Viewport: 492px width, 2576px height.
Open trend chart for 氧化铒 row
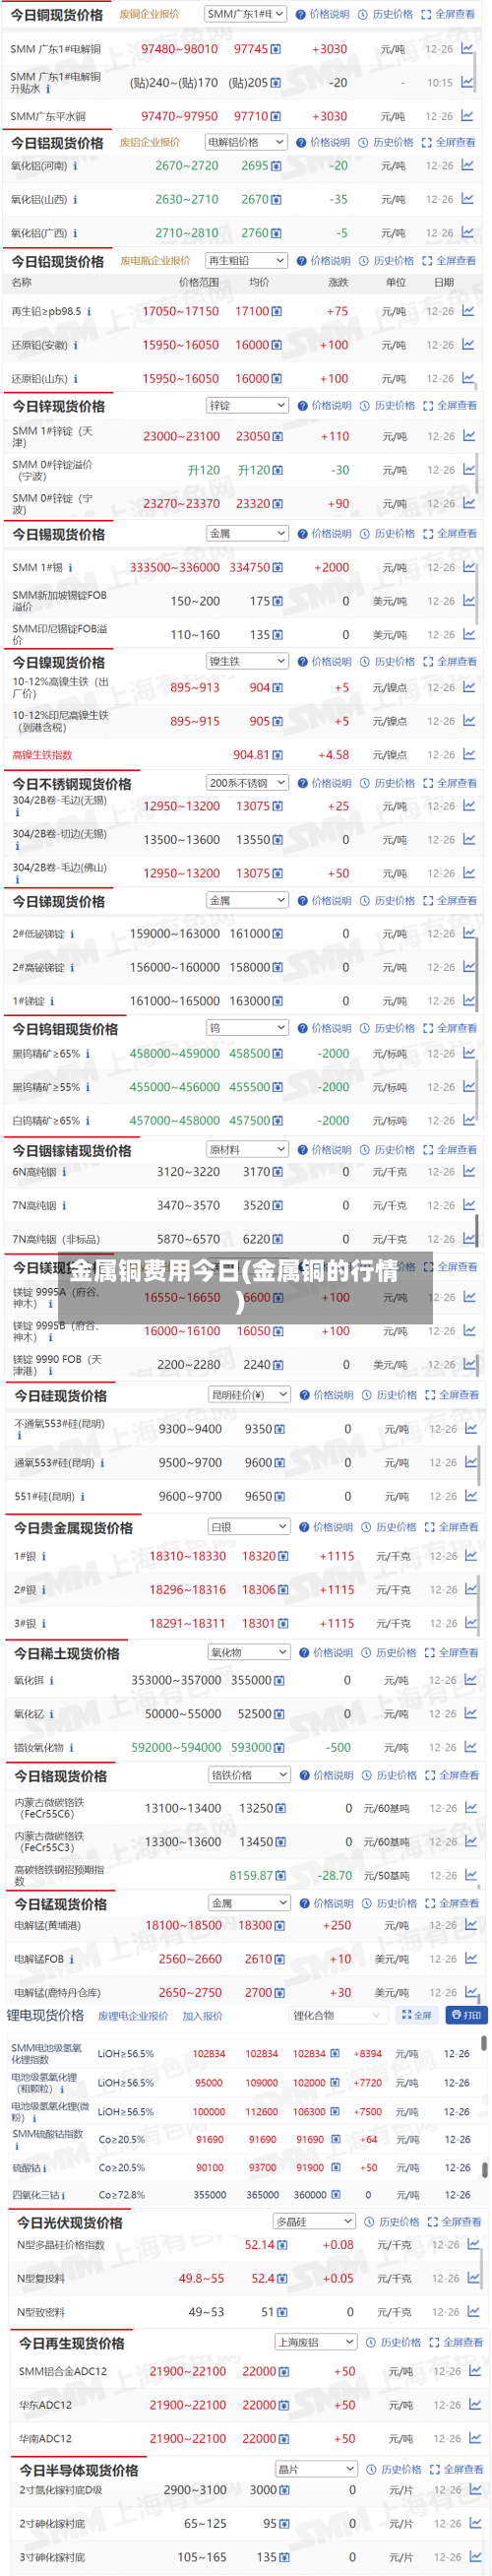click(x=471, y=1680)
